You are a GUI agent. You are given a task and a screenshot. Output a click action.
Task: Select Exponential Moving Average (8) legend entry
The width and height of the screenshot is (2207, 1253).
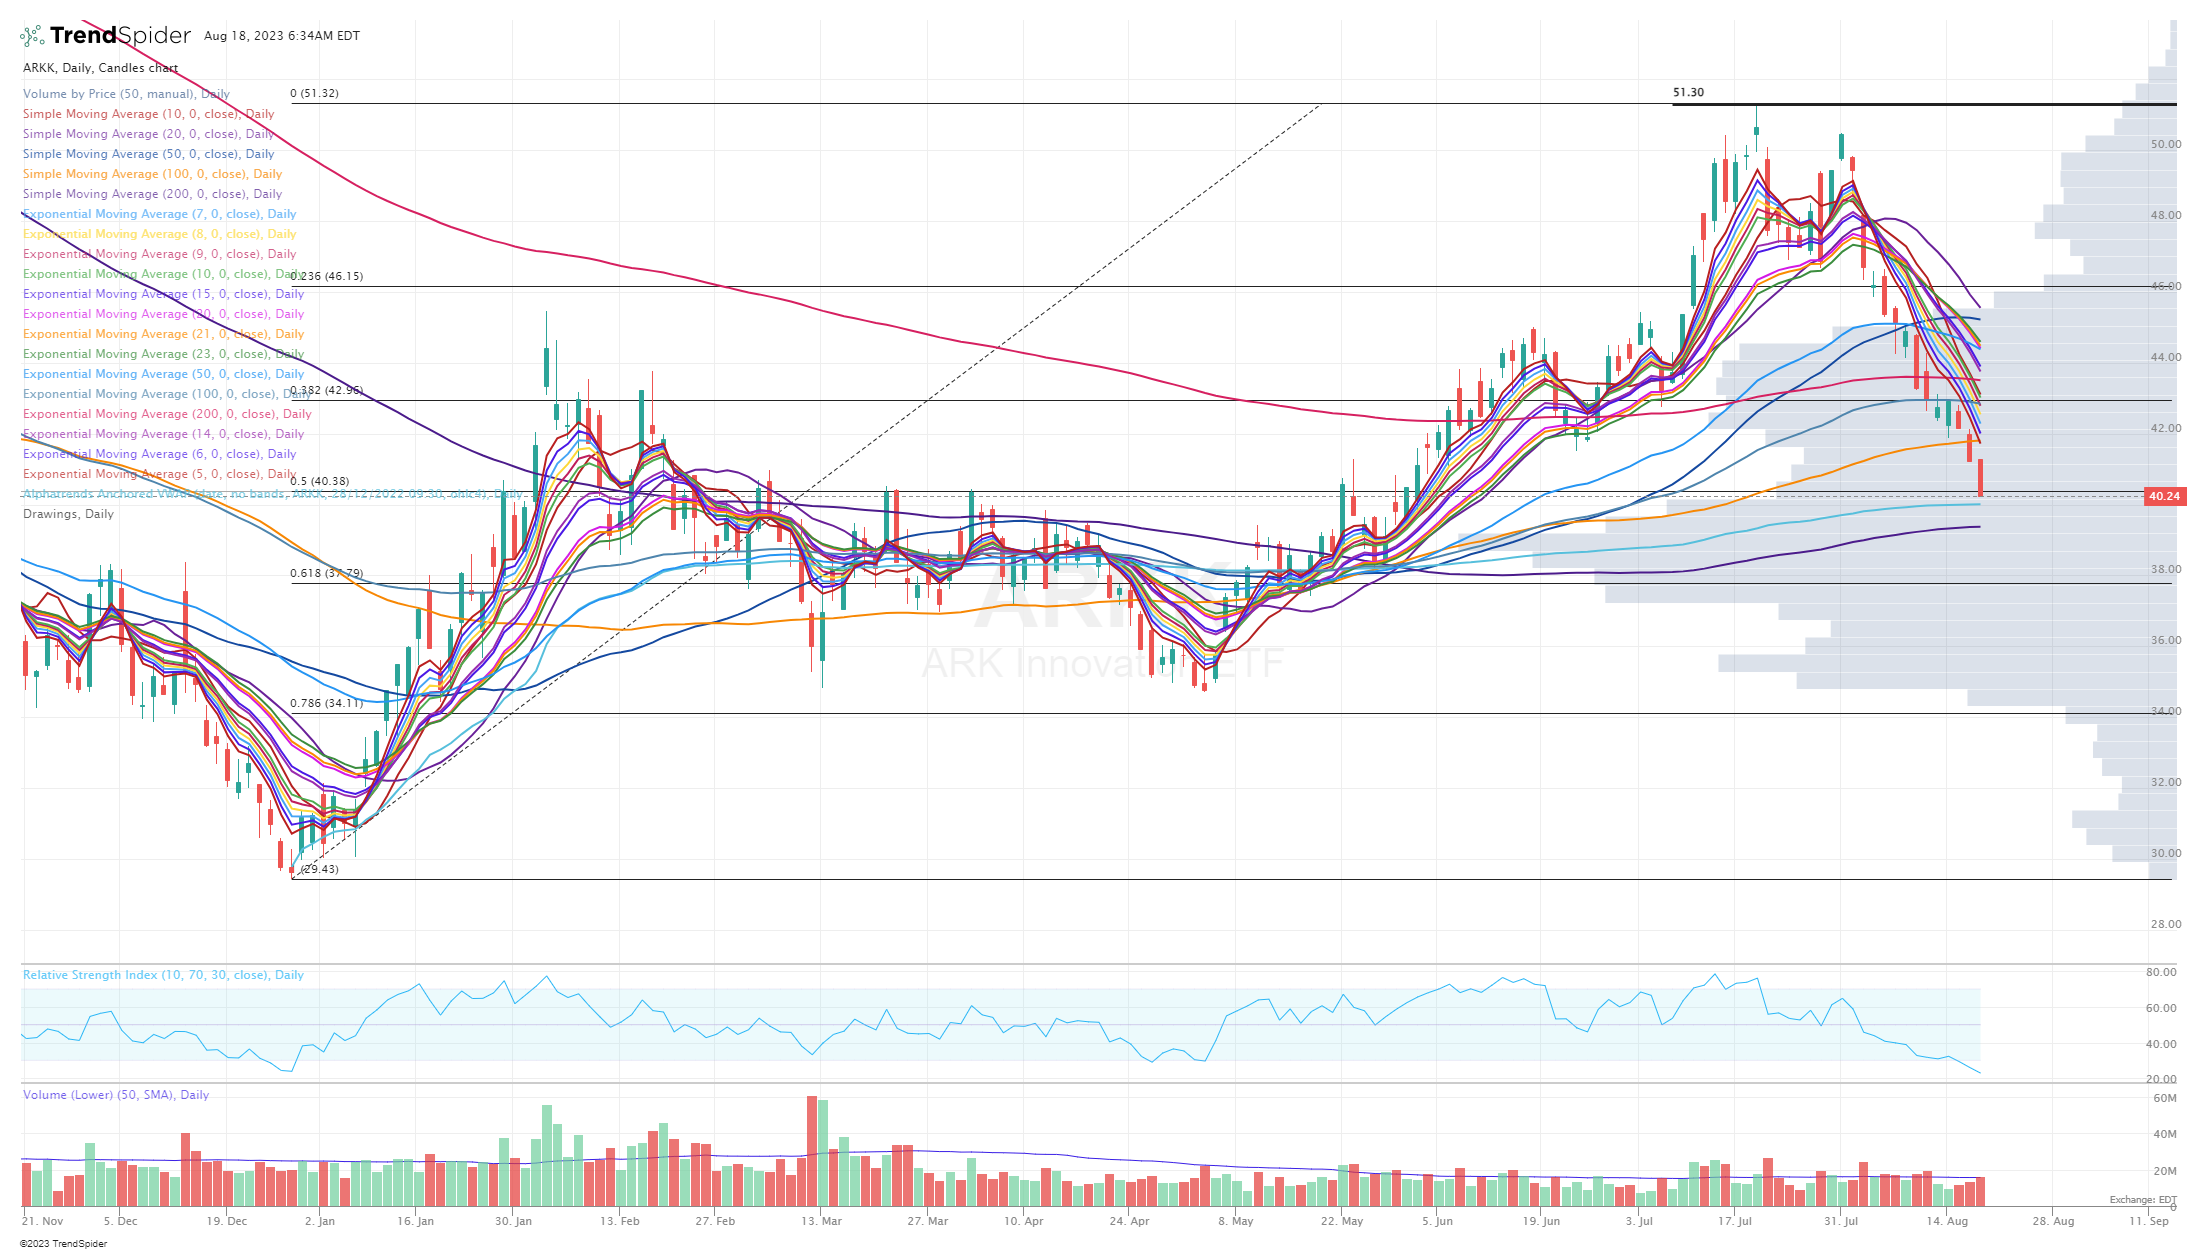(159, 234)
